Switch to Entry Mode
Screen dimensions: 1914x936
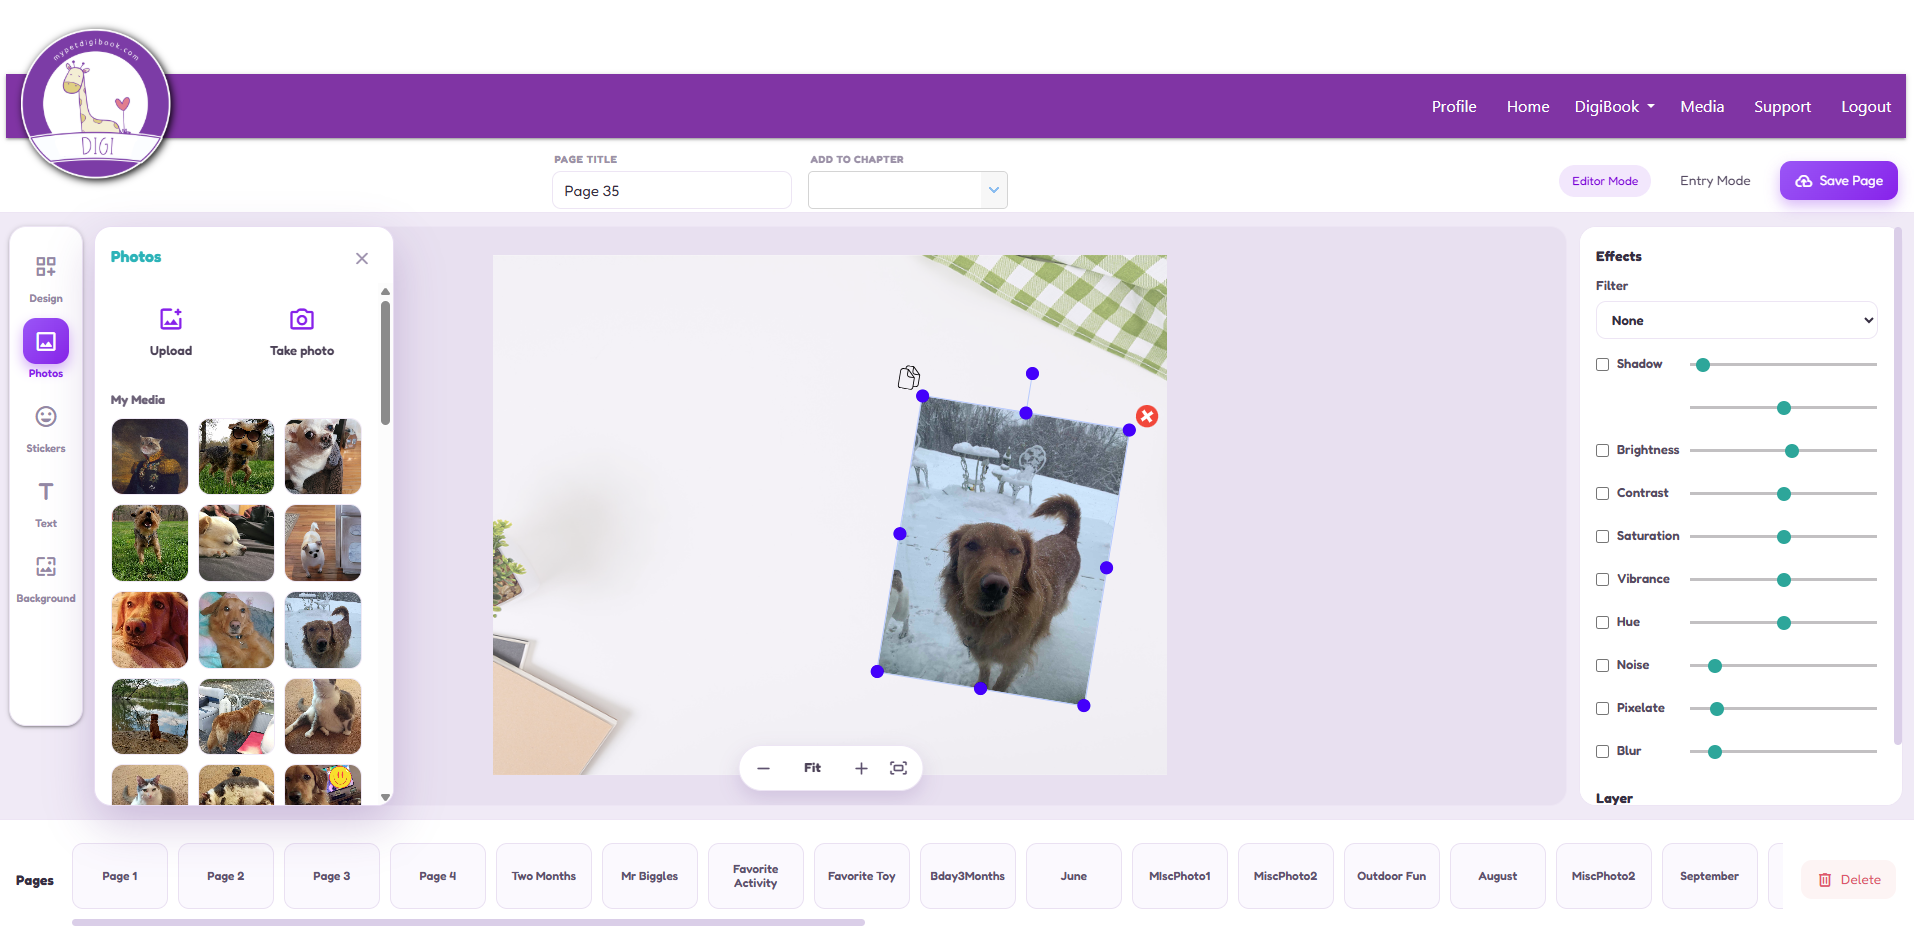pos(1715,181)
